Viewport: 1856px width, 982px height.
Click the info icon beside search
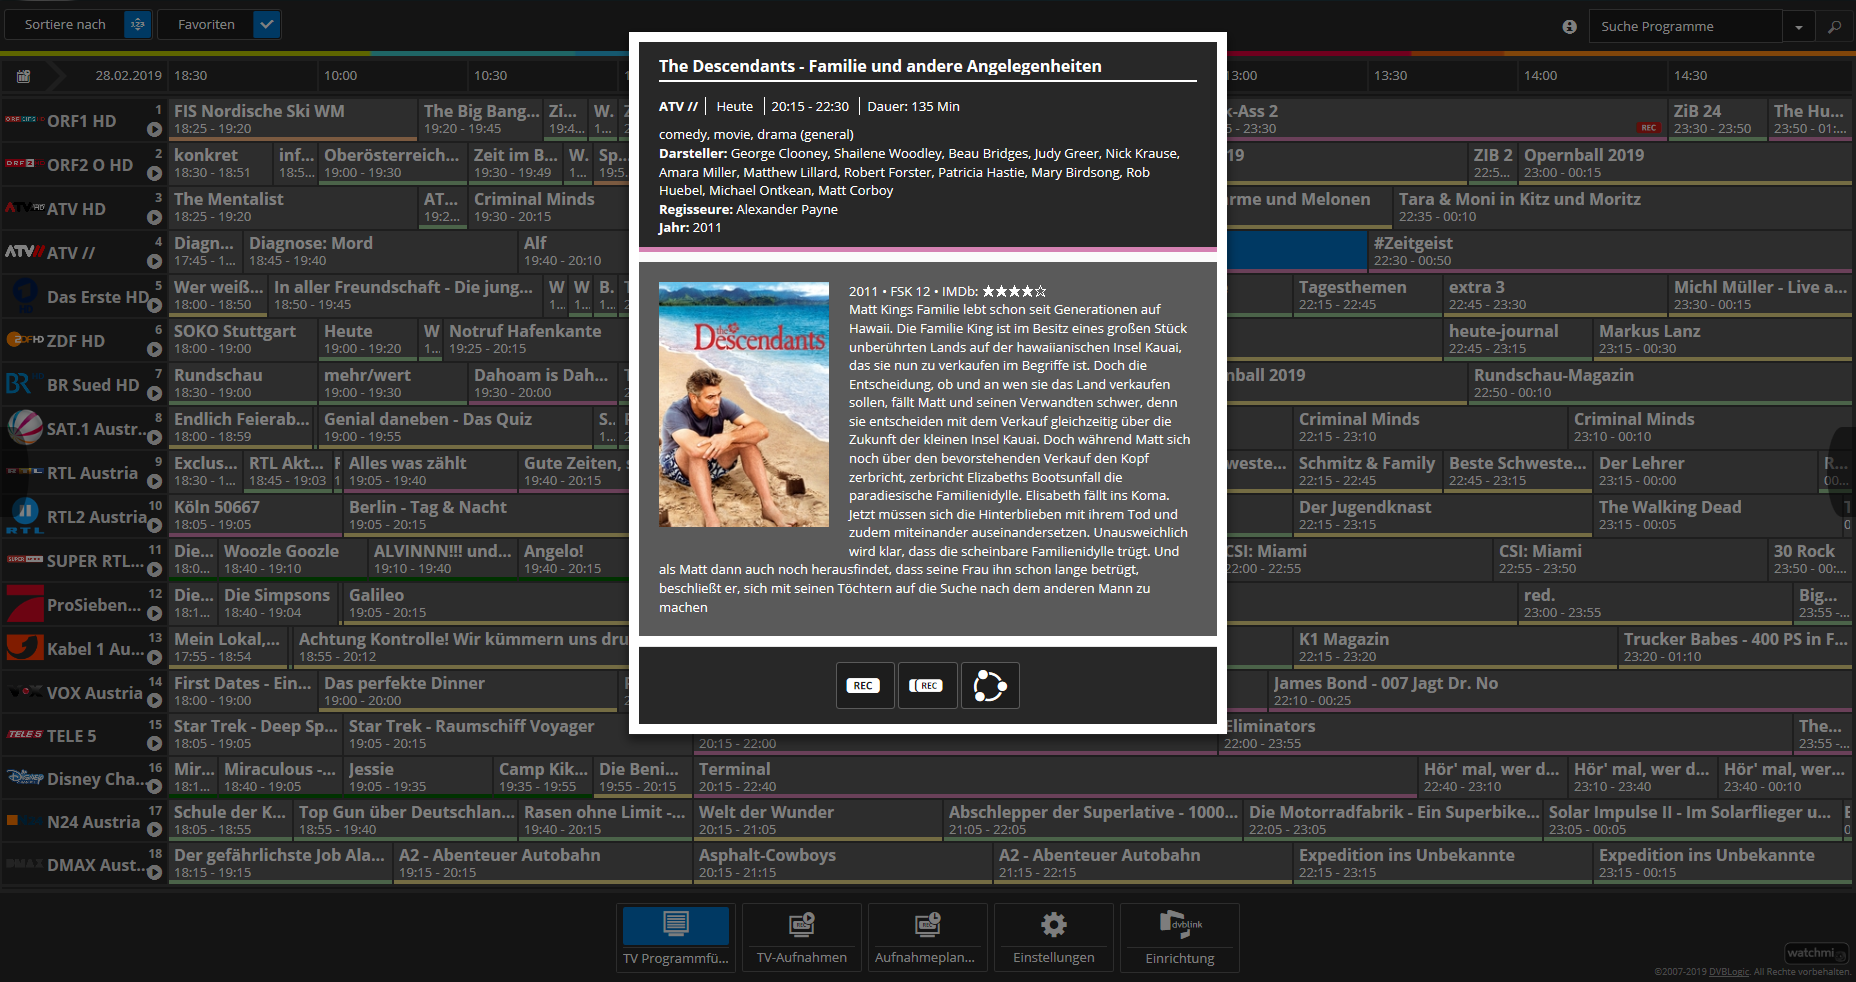pyautogui.click(x=1569, y=26)
